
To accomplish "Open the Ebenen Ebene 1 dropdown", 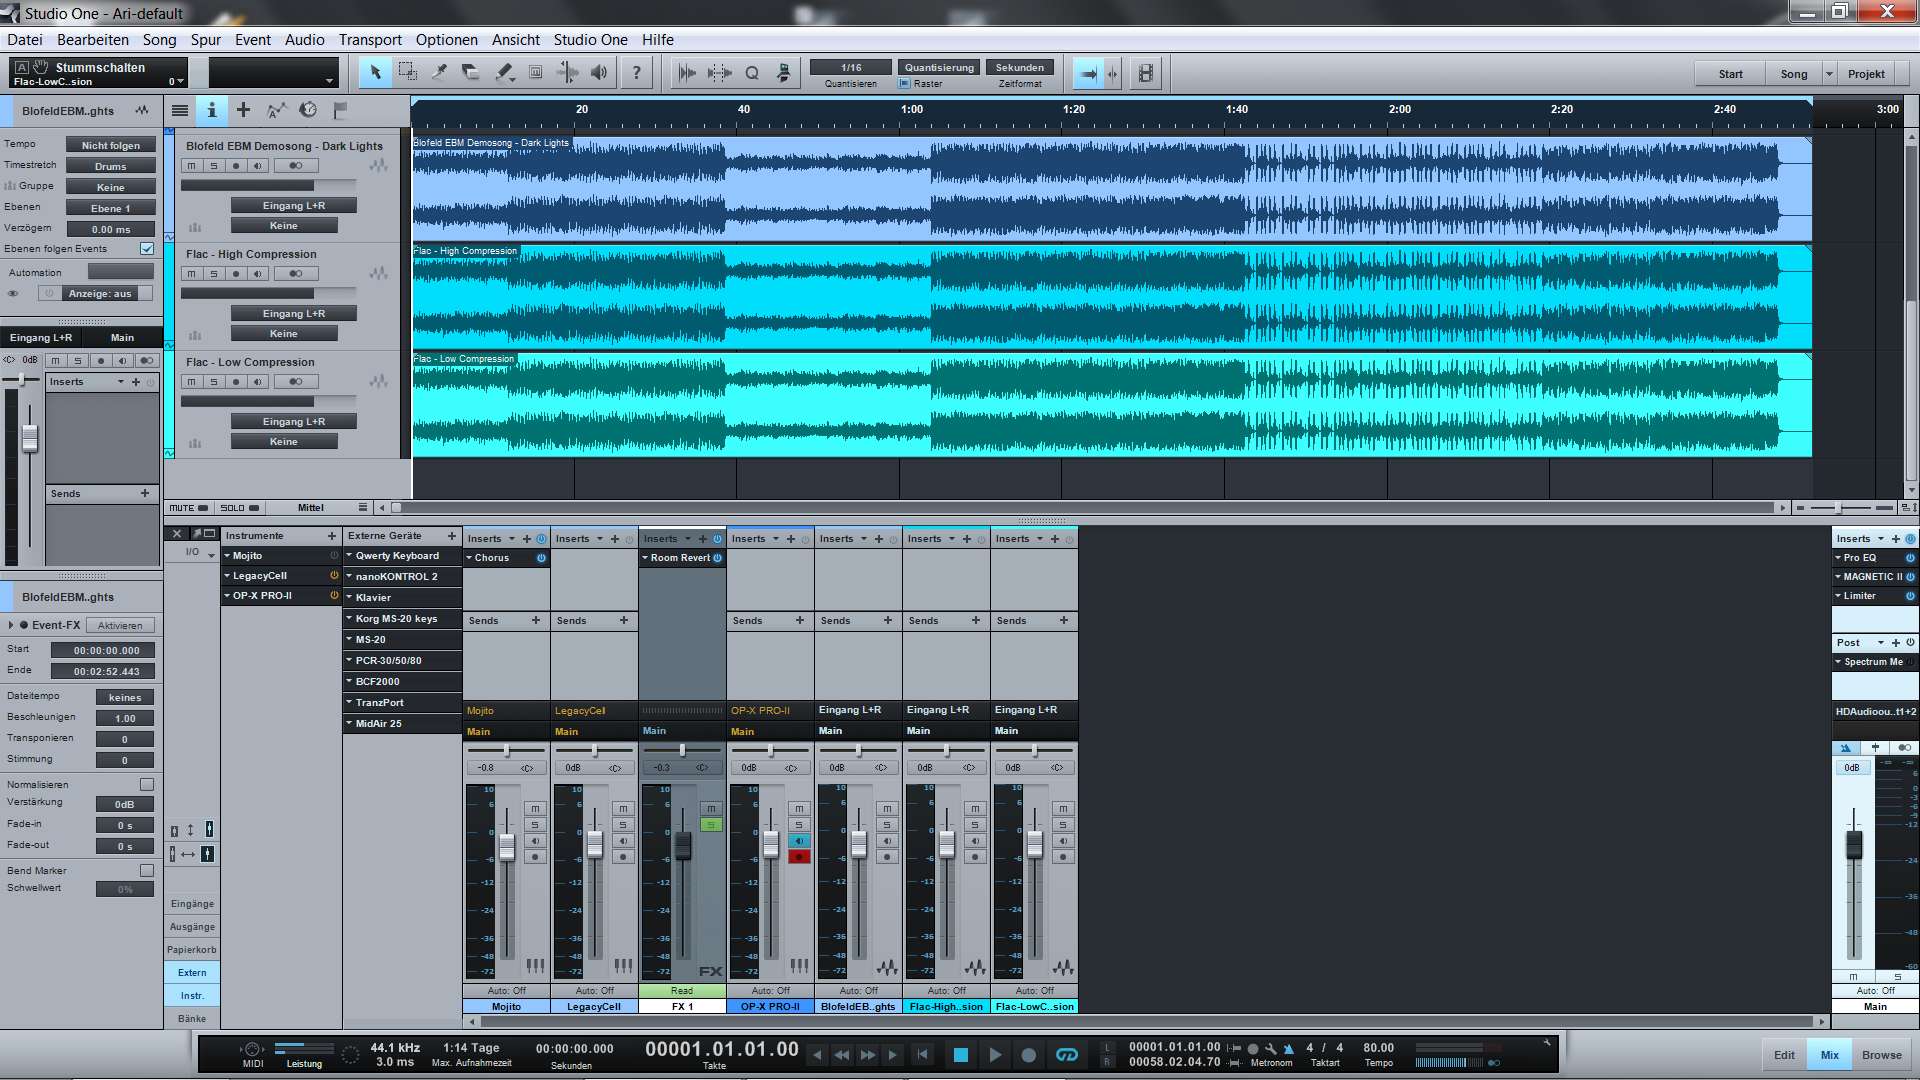I will (x=110, y=208).
